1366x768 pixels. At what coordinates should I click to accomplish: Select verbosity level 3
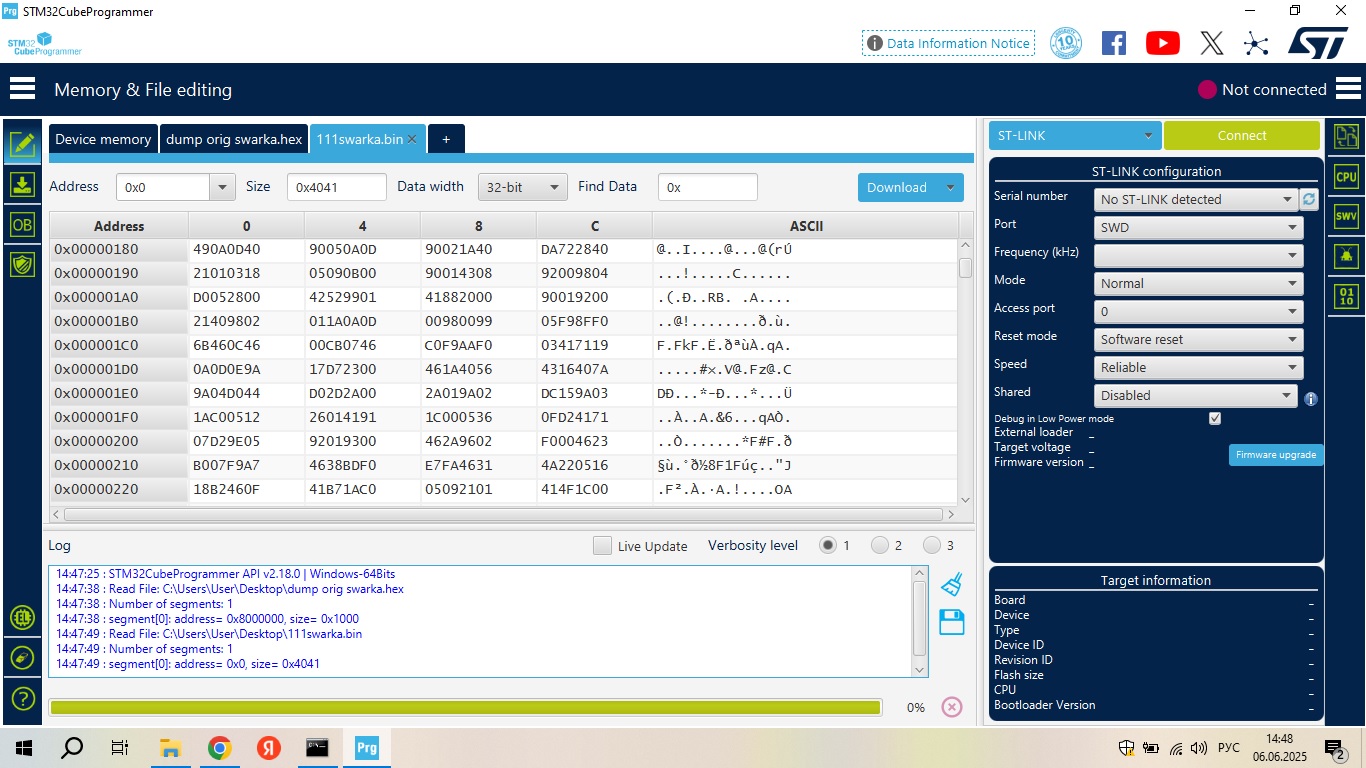click(x=931, y=545)
